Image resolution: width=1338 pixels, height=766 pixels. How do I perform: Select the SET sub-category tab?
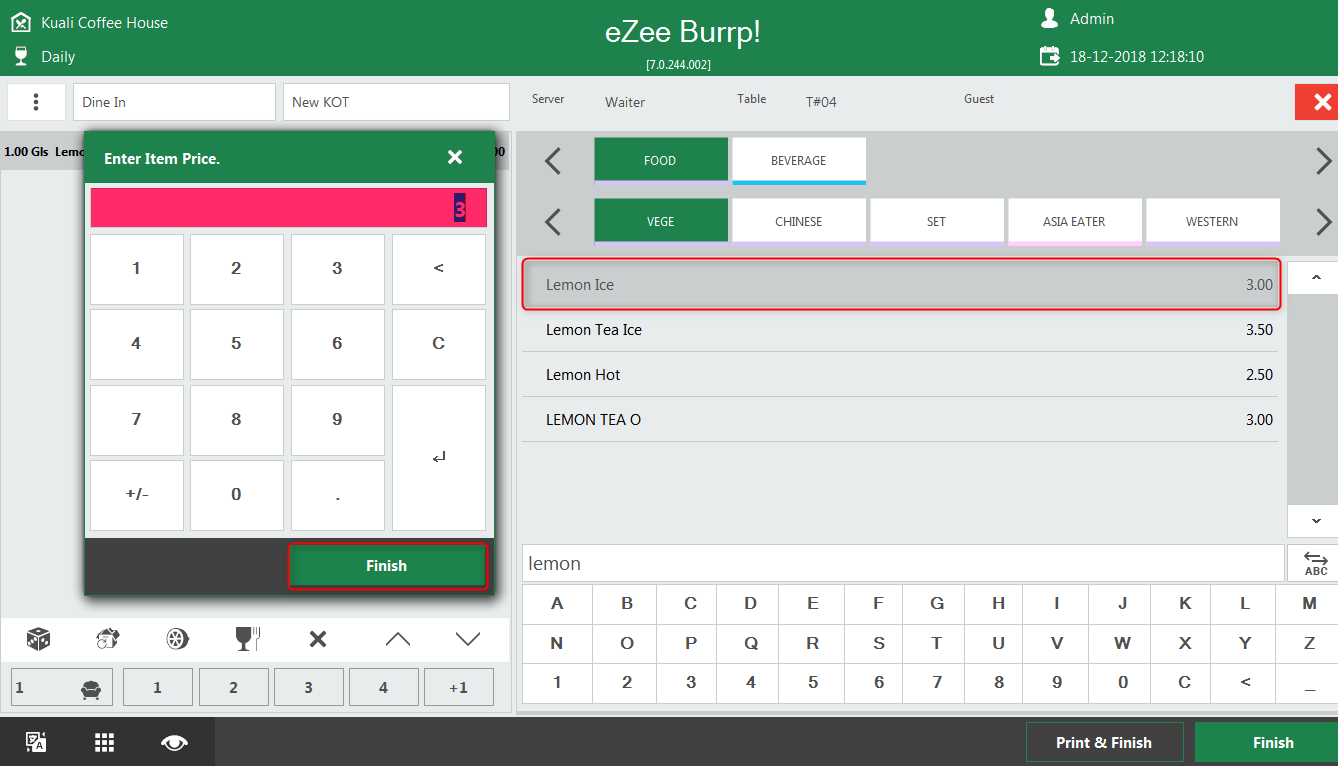pos(936,221)
